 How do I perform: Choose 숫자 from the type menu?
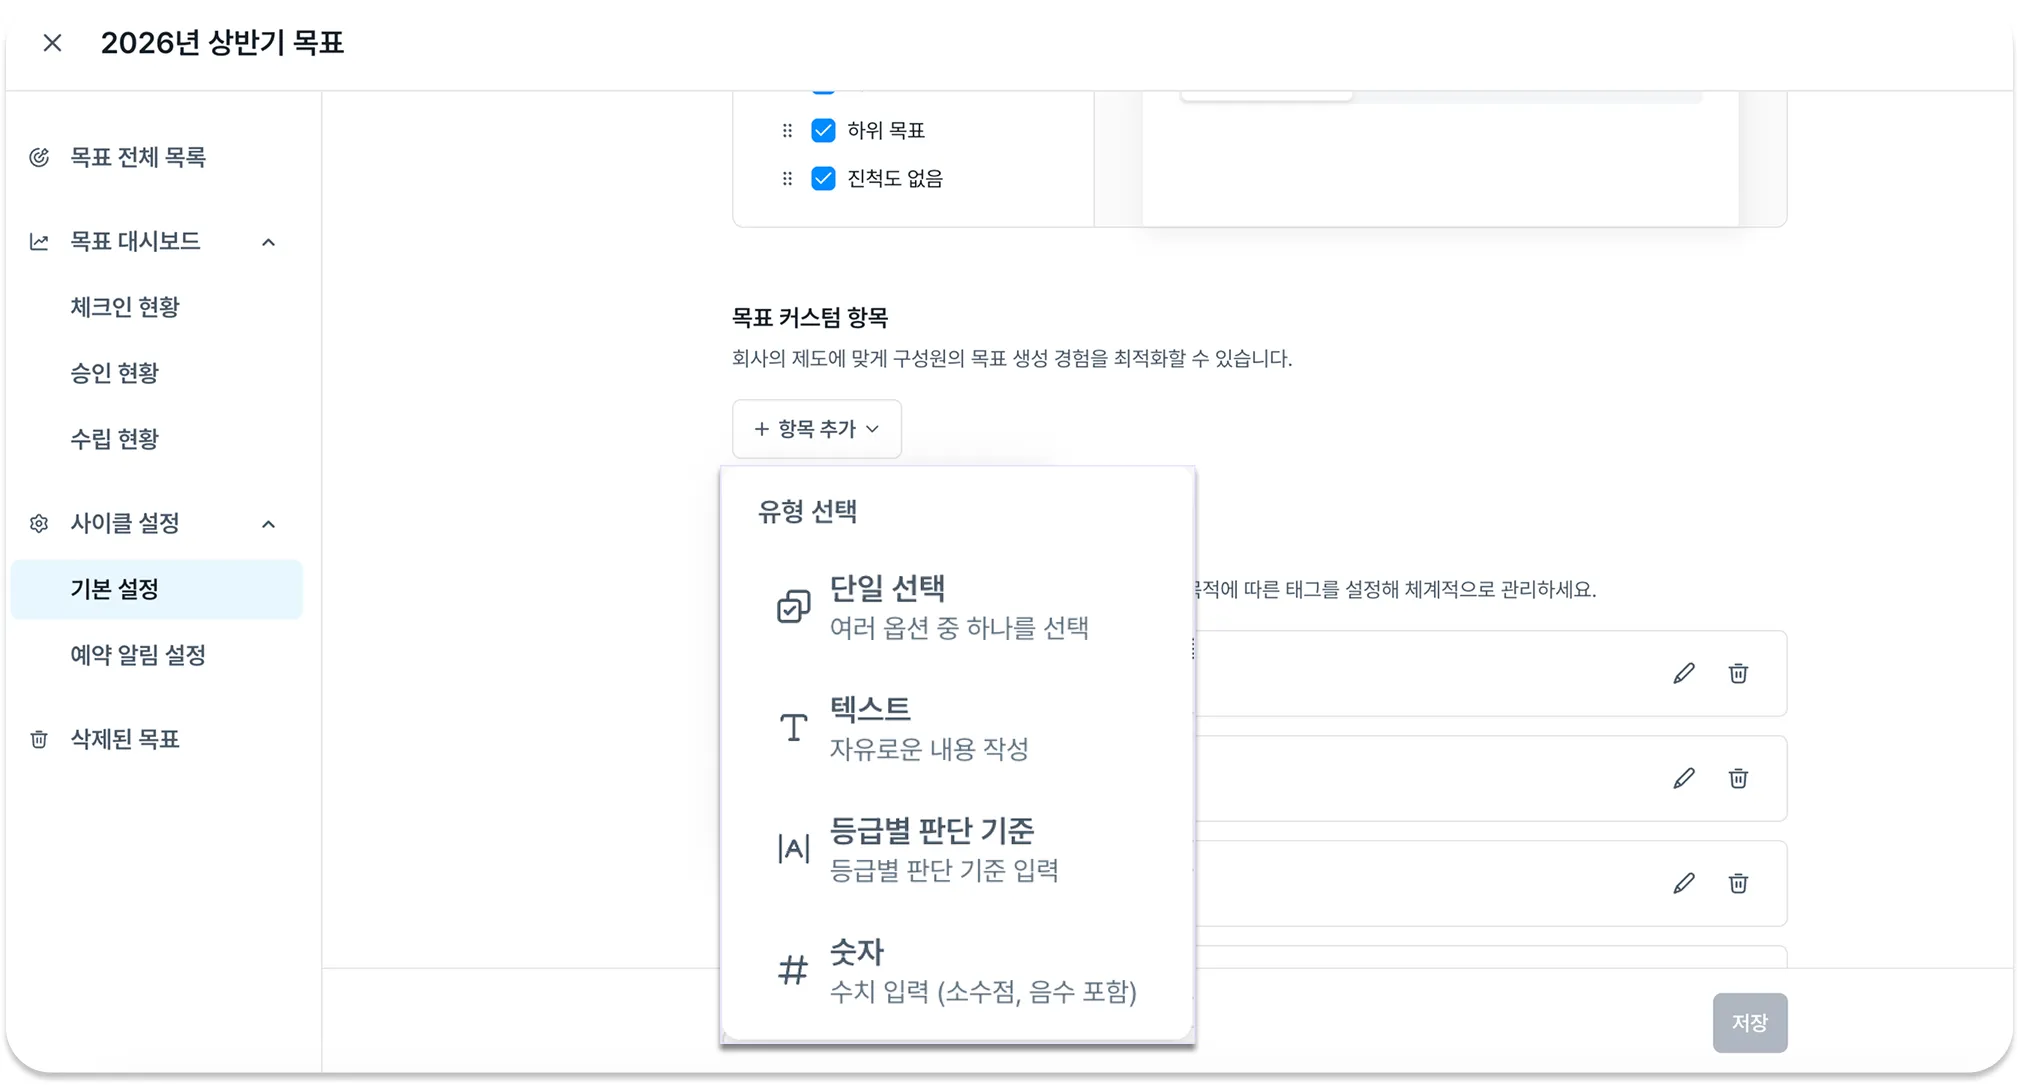pos(956,970)
